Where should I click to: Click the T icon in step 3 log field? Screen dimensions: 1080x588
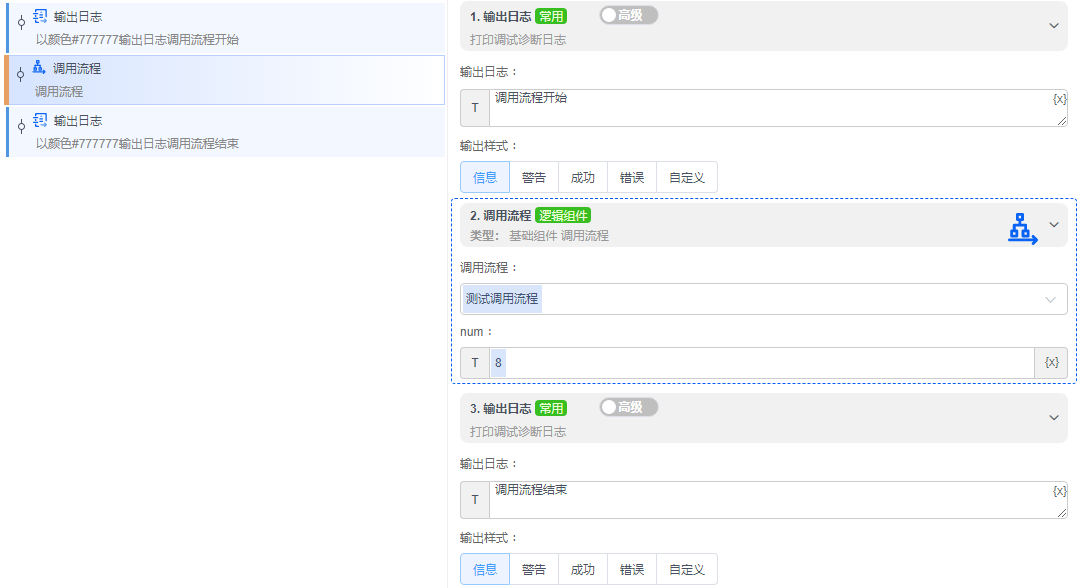[x=474, y=499]
